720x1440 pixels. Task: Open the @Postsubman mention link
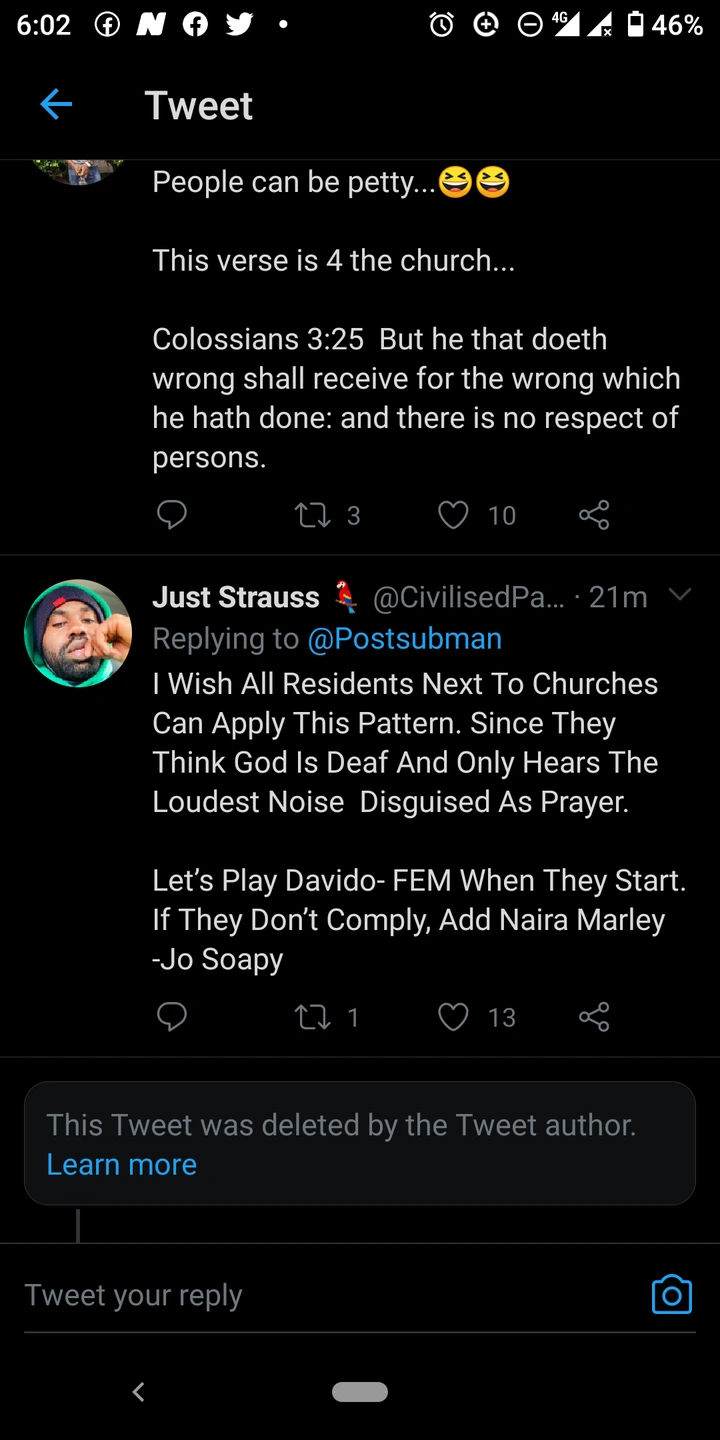coord(405,638)
